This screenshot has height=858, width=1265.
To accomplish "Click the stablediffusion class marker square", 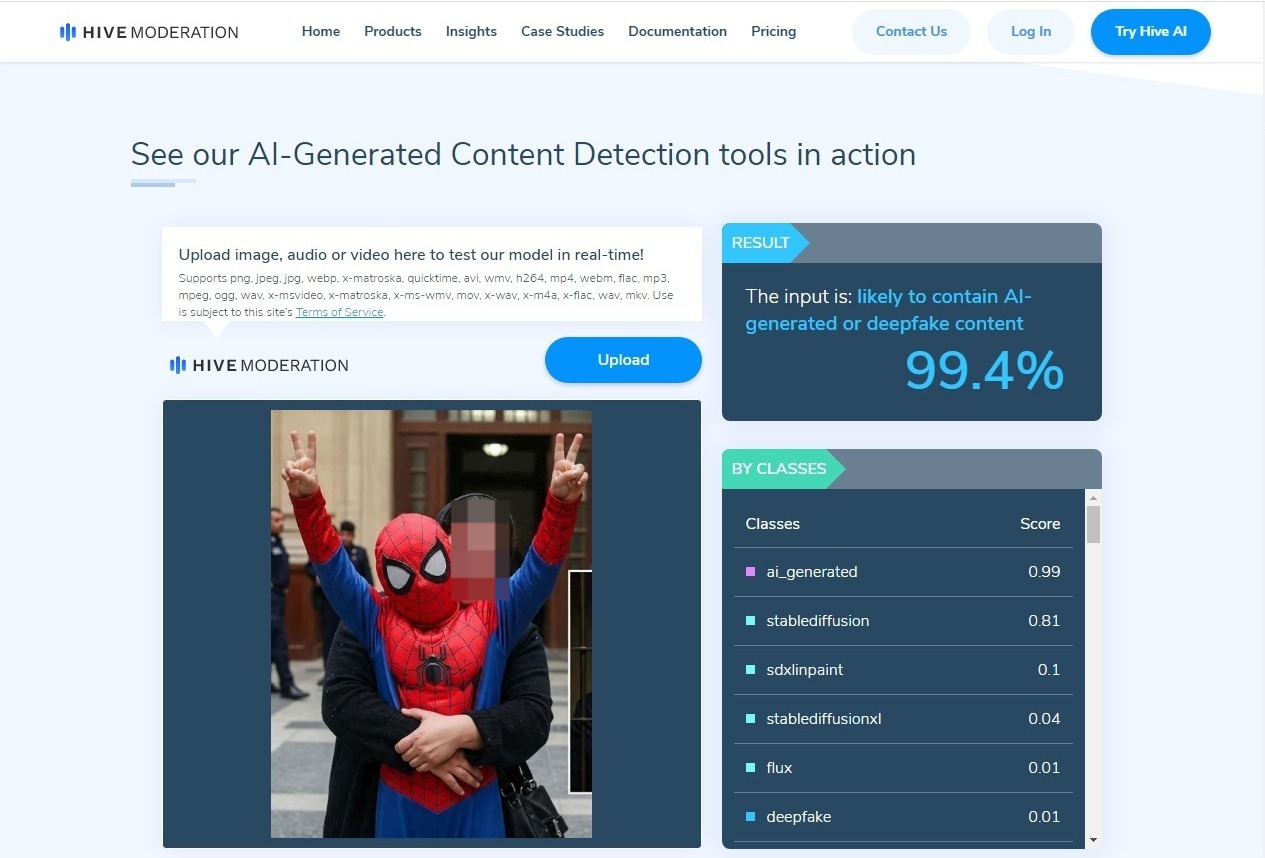I will point(751,621).
